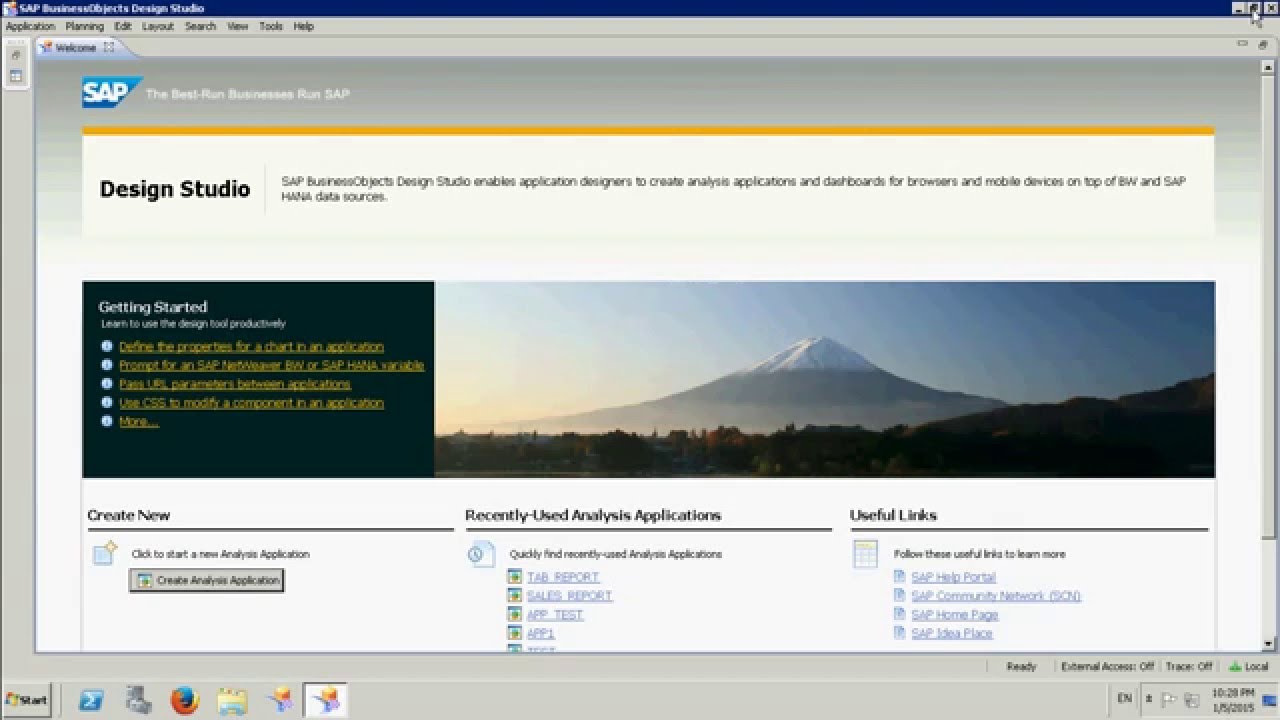Open the Edit menu
This screenshot has height=720, width=1280.
coord(122,26)
